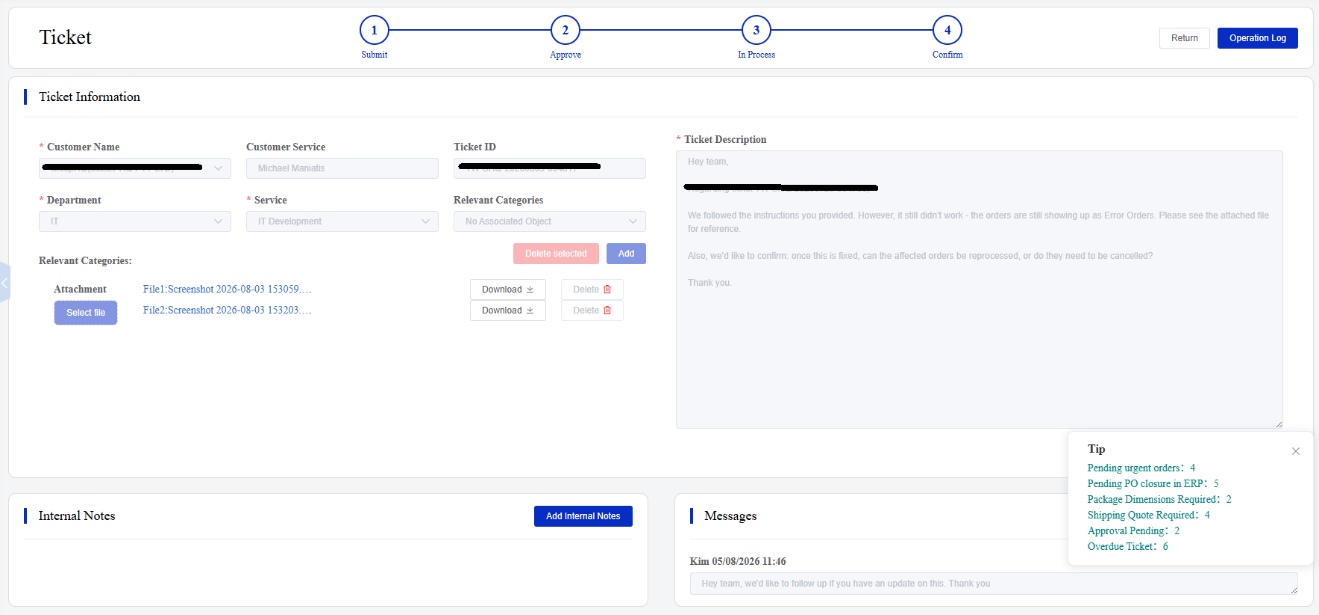Click Pending urgent orders tip

click(x=1141, y=468)
